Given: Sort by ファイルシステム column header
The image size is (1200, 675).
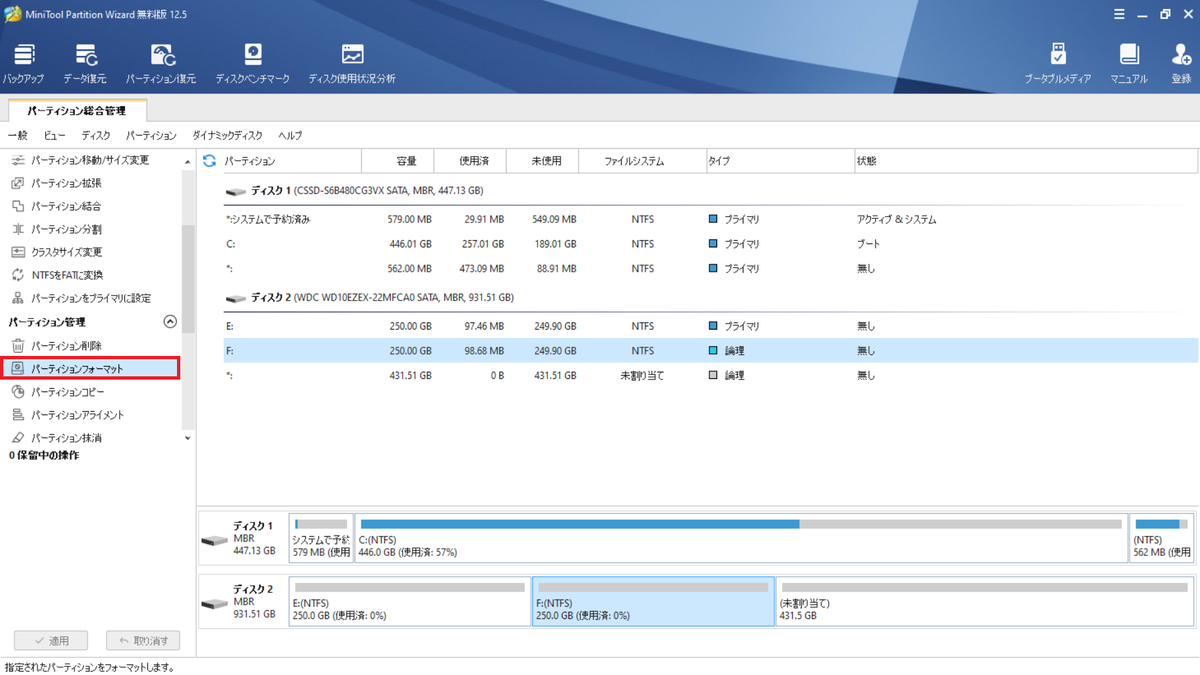Looking at the screenshot, I should [642, 161].
